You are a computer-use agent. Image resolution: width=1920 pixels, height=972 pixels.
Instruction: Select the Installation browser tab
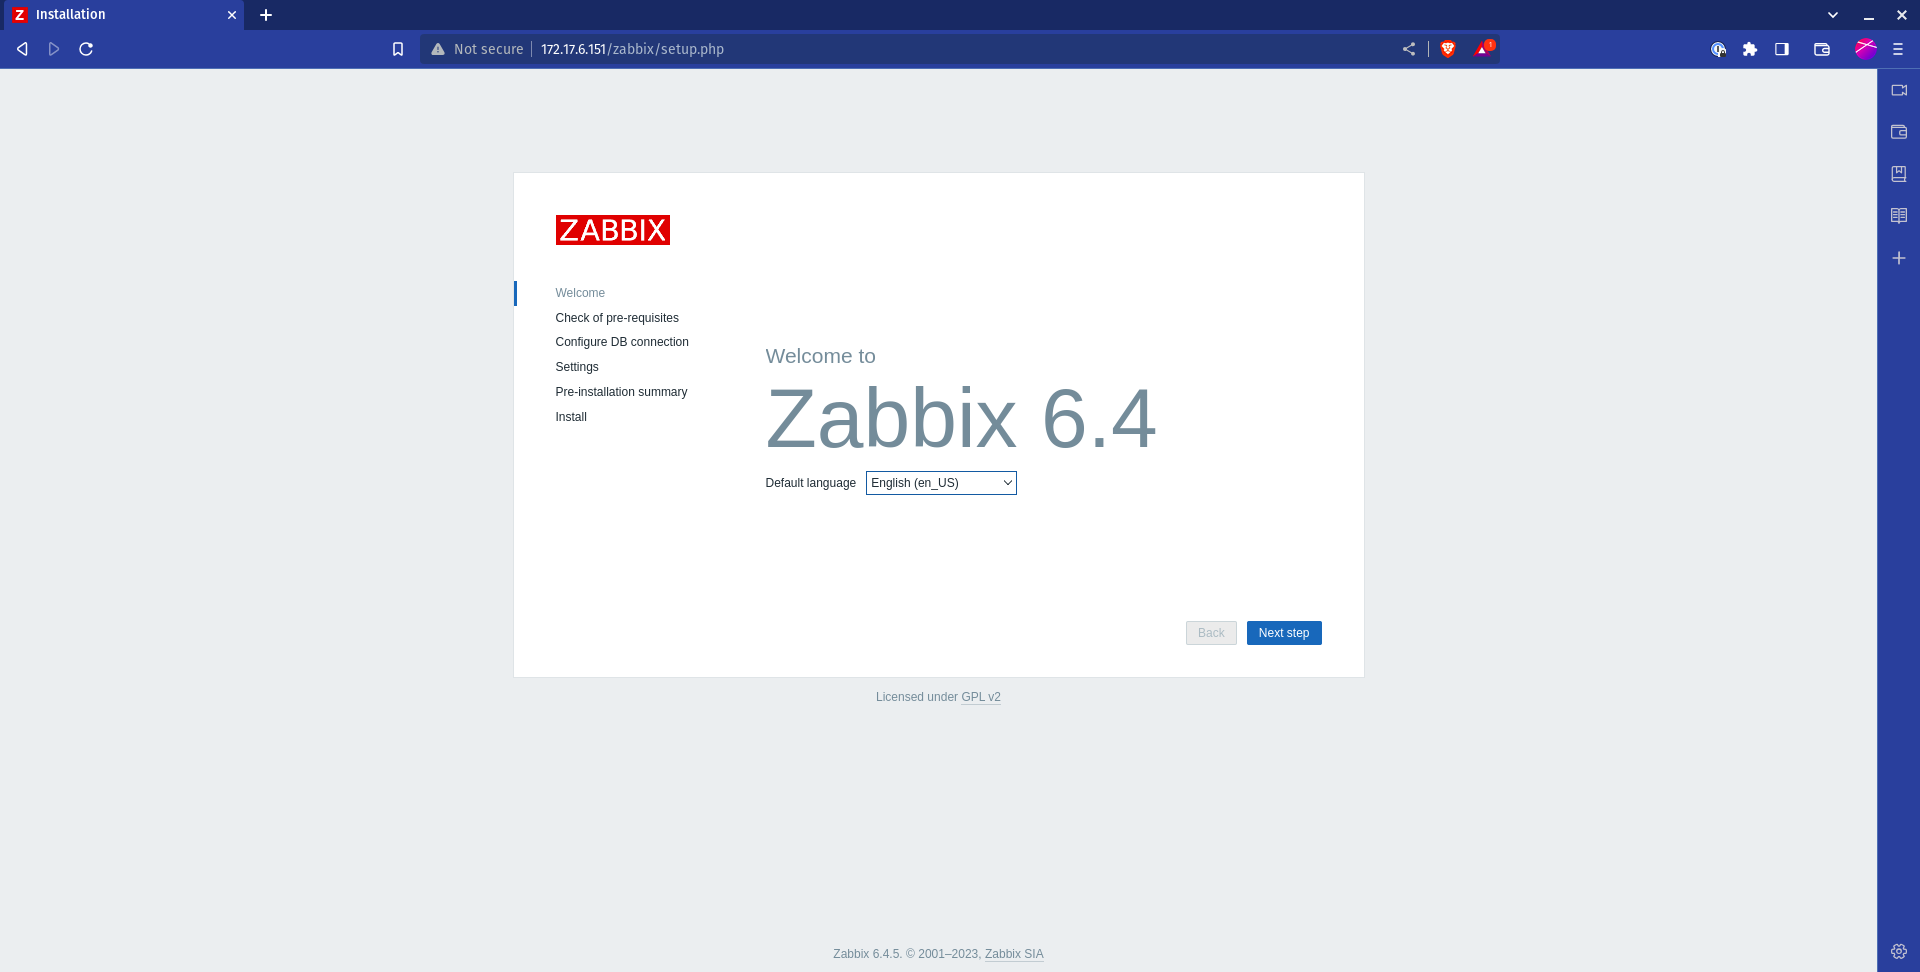pos(122,15)
